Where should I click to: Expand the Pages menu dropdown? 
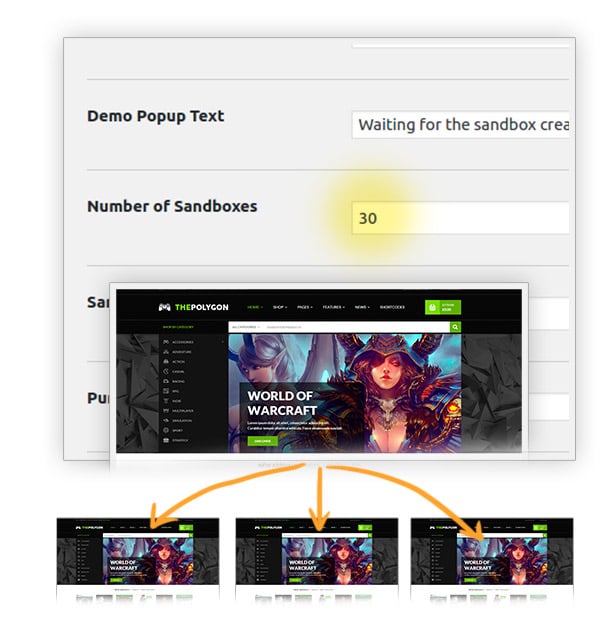click(x=305, y=307)
